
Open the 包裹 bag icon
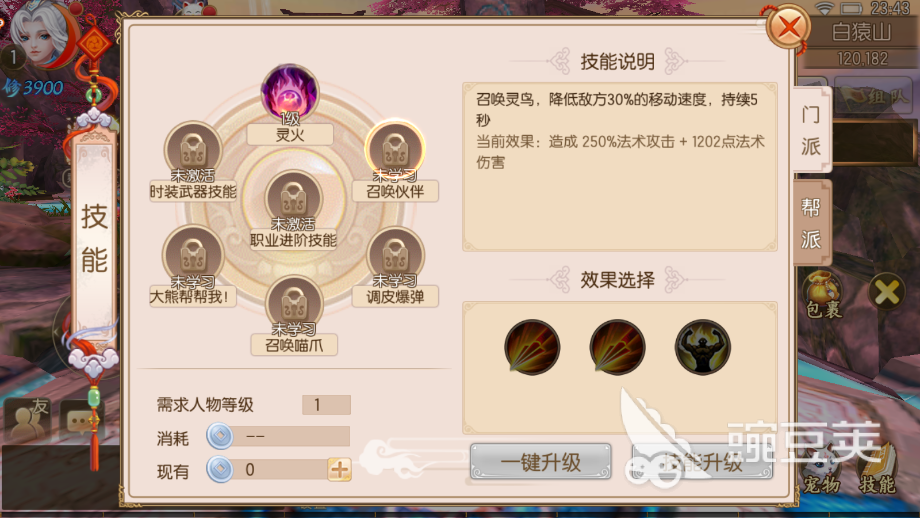click(823, 294)
